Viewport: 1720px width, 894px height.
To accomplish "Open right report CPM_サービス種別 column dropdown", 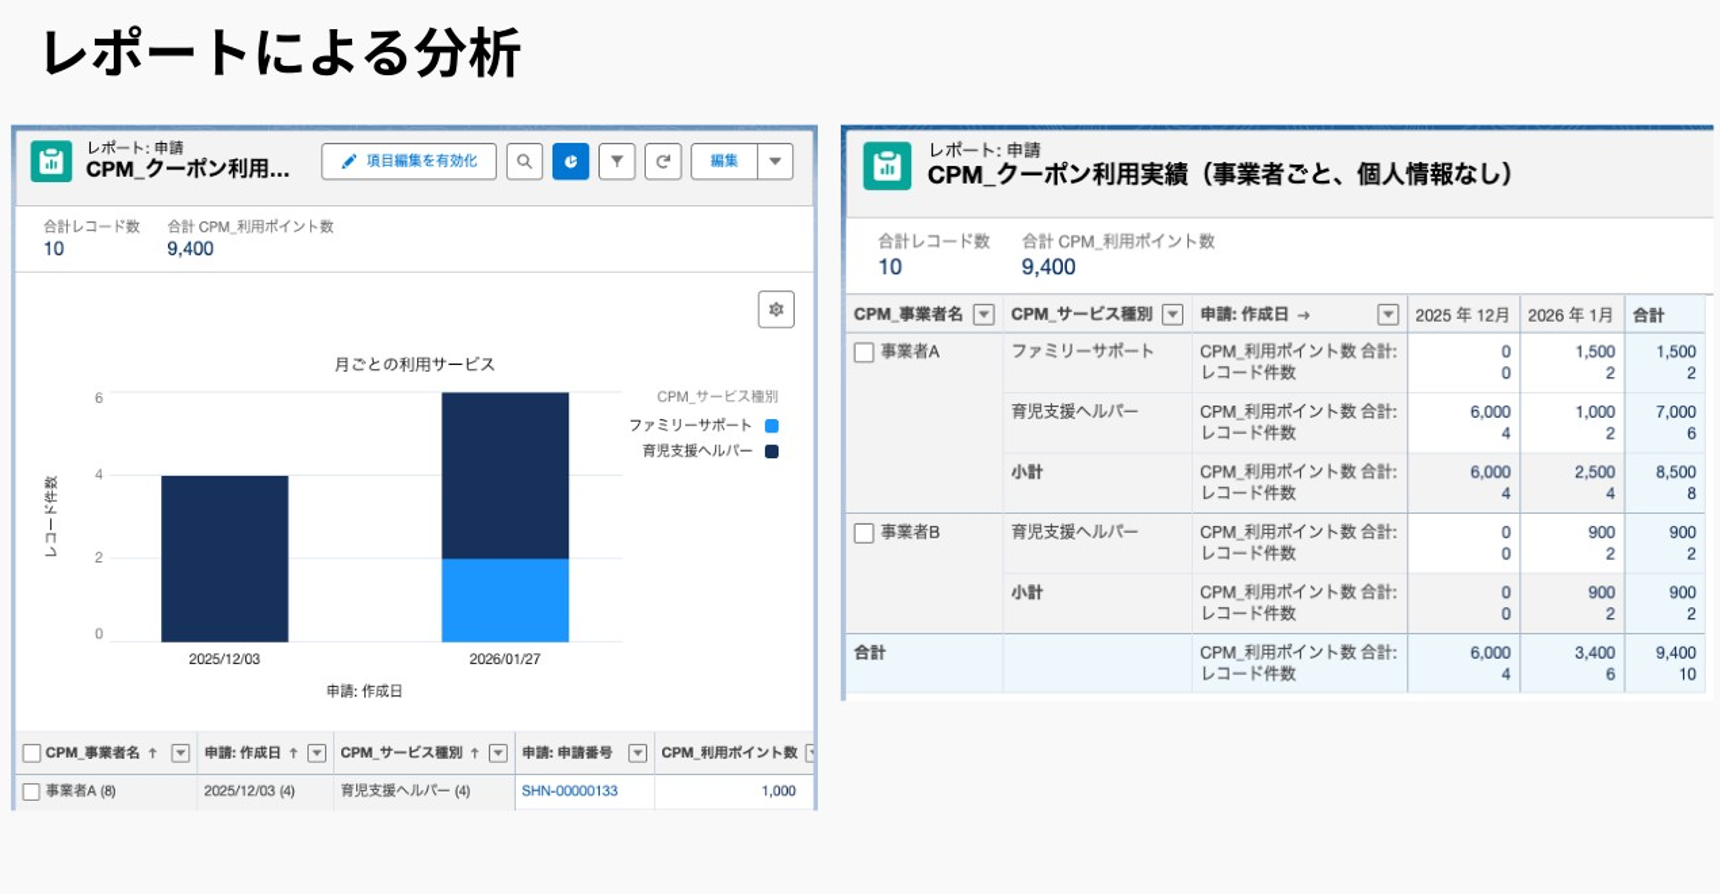I will click(1173, 315).
